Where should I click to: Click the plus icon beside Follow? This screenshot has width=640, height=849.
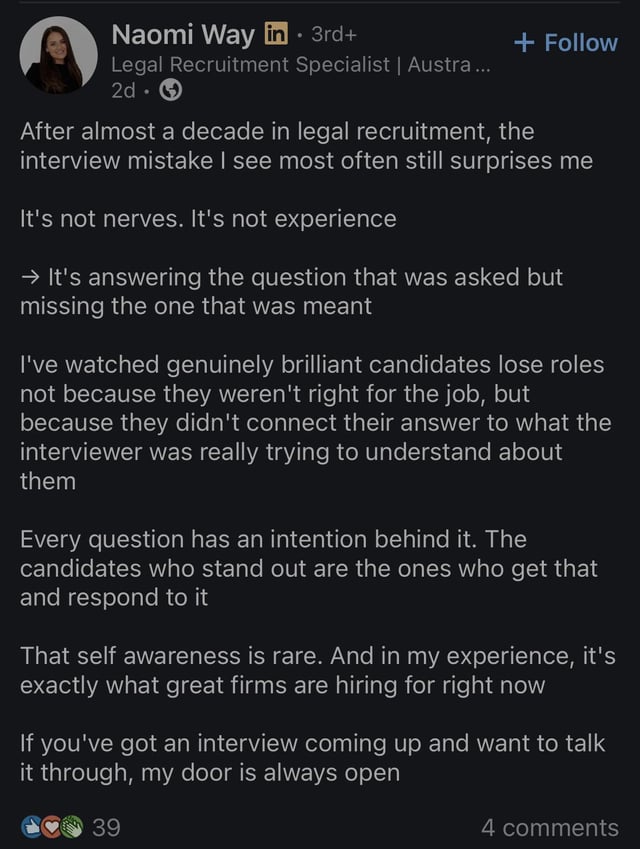pos(524,43)
